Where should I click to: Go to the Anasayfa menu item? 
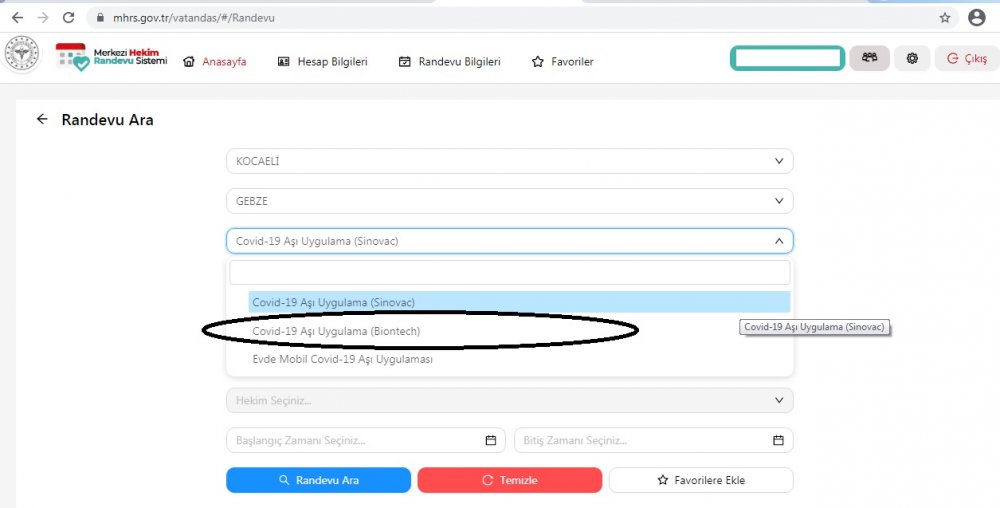tap(215, 62)
